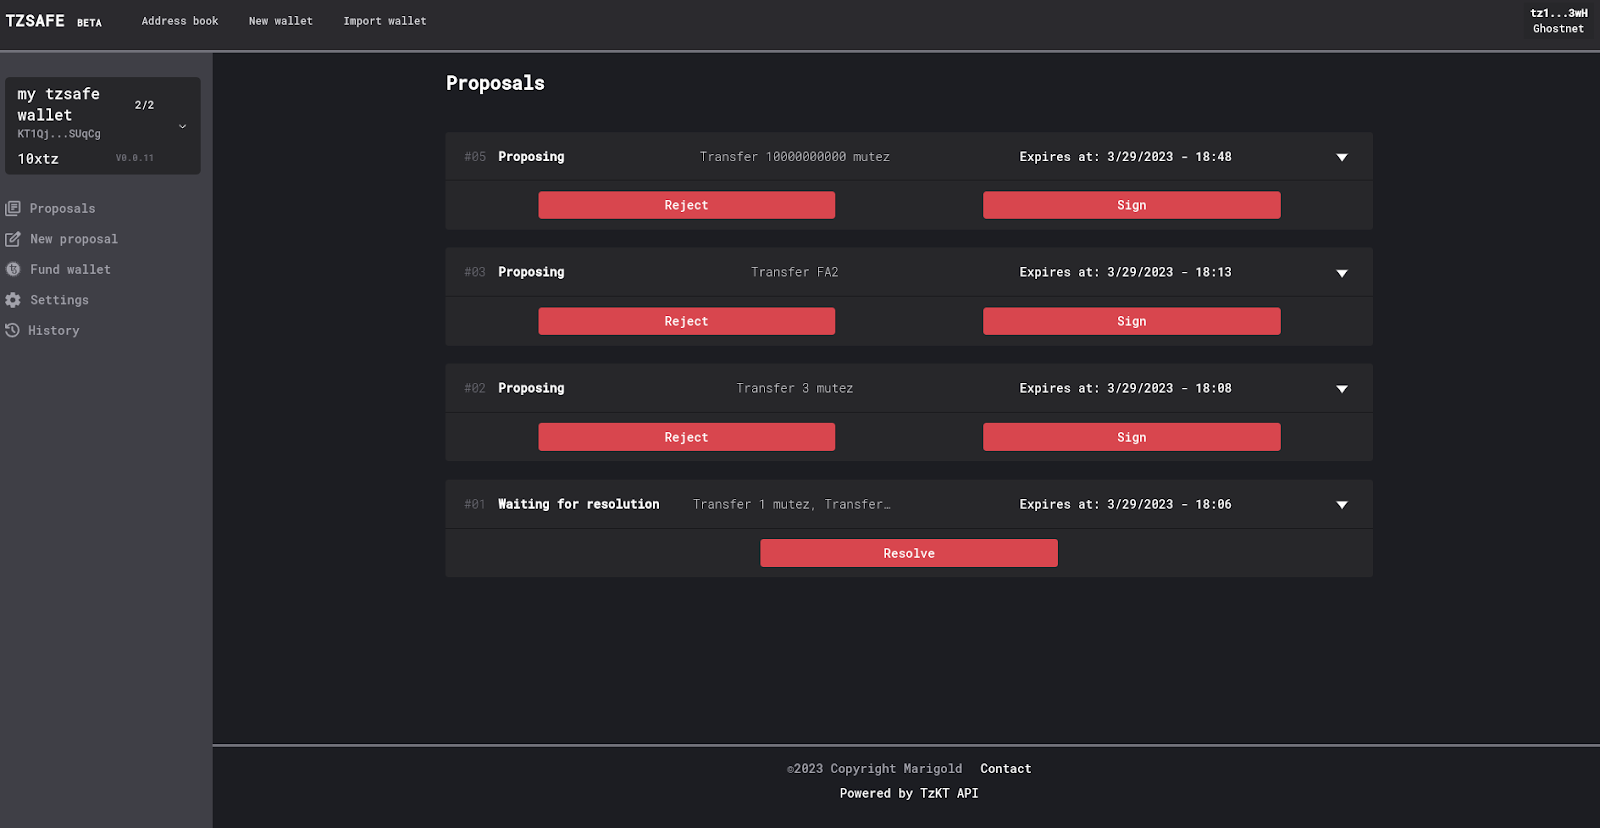Expand proposal #02 details arrow

1342,389
